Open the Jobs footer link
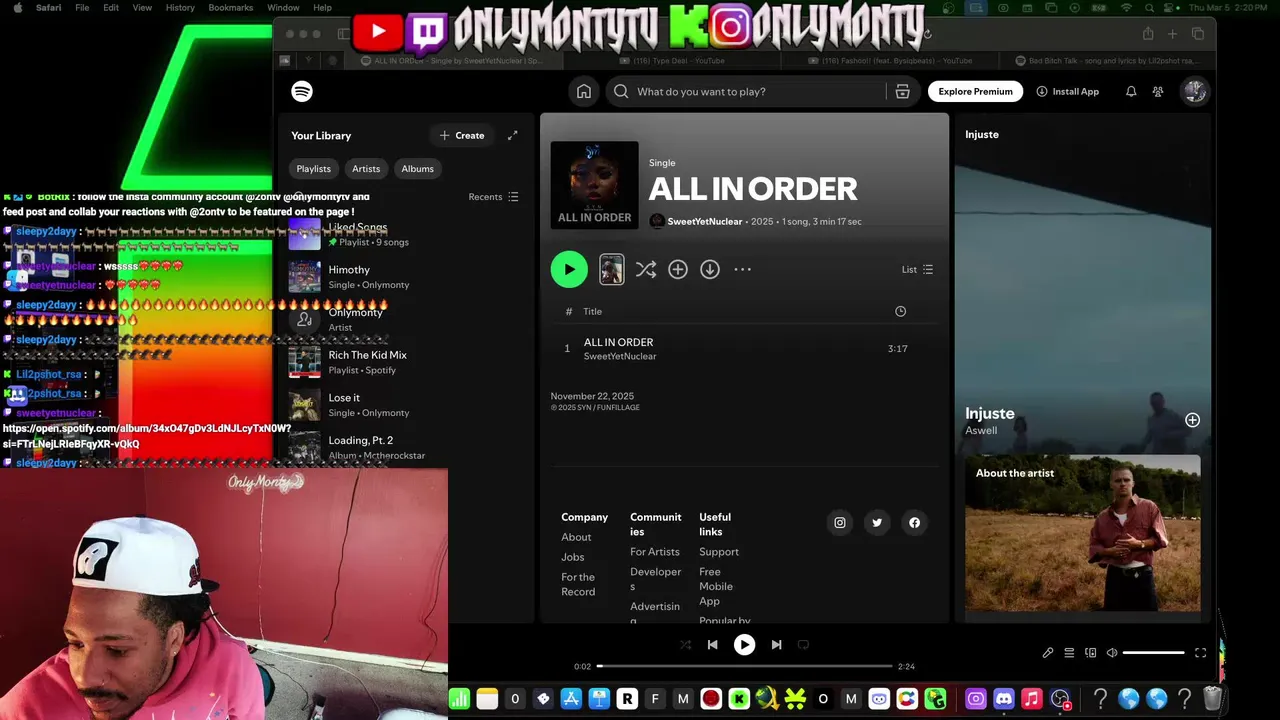 coord(573,557)
